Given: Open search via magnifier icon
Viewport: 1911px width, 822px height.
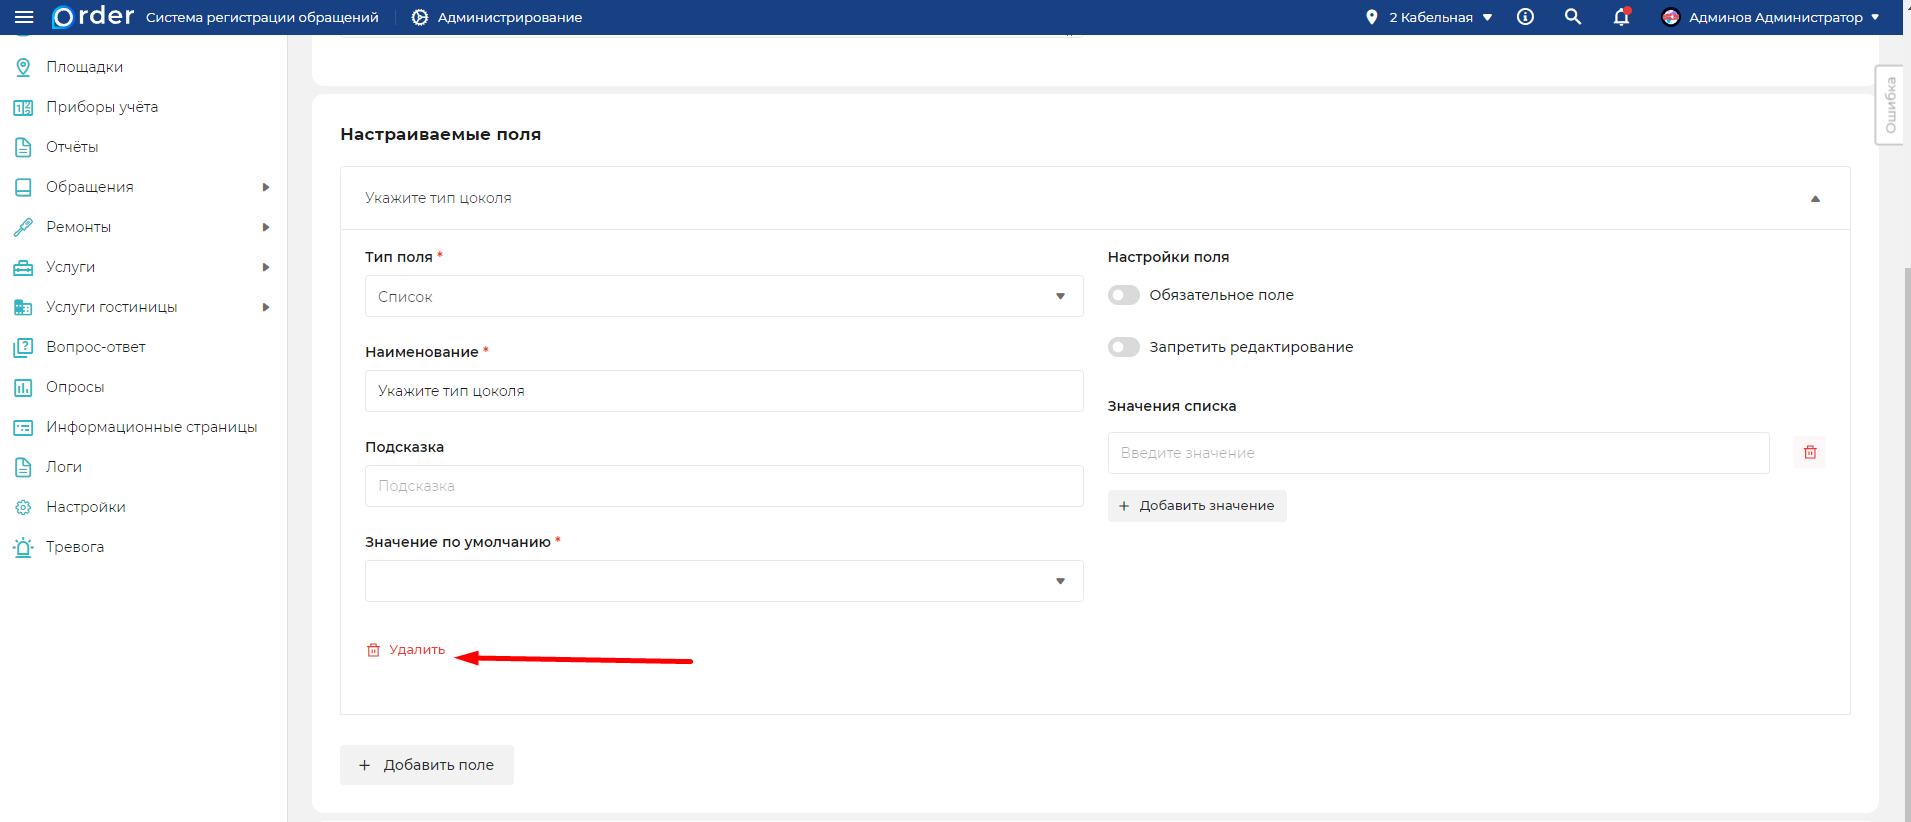Looking at the screenshot, I should click(1573, 17).
